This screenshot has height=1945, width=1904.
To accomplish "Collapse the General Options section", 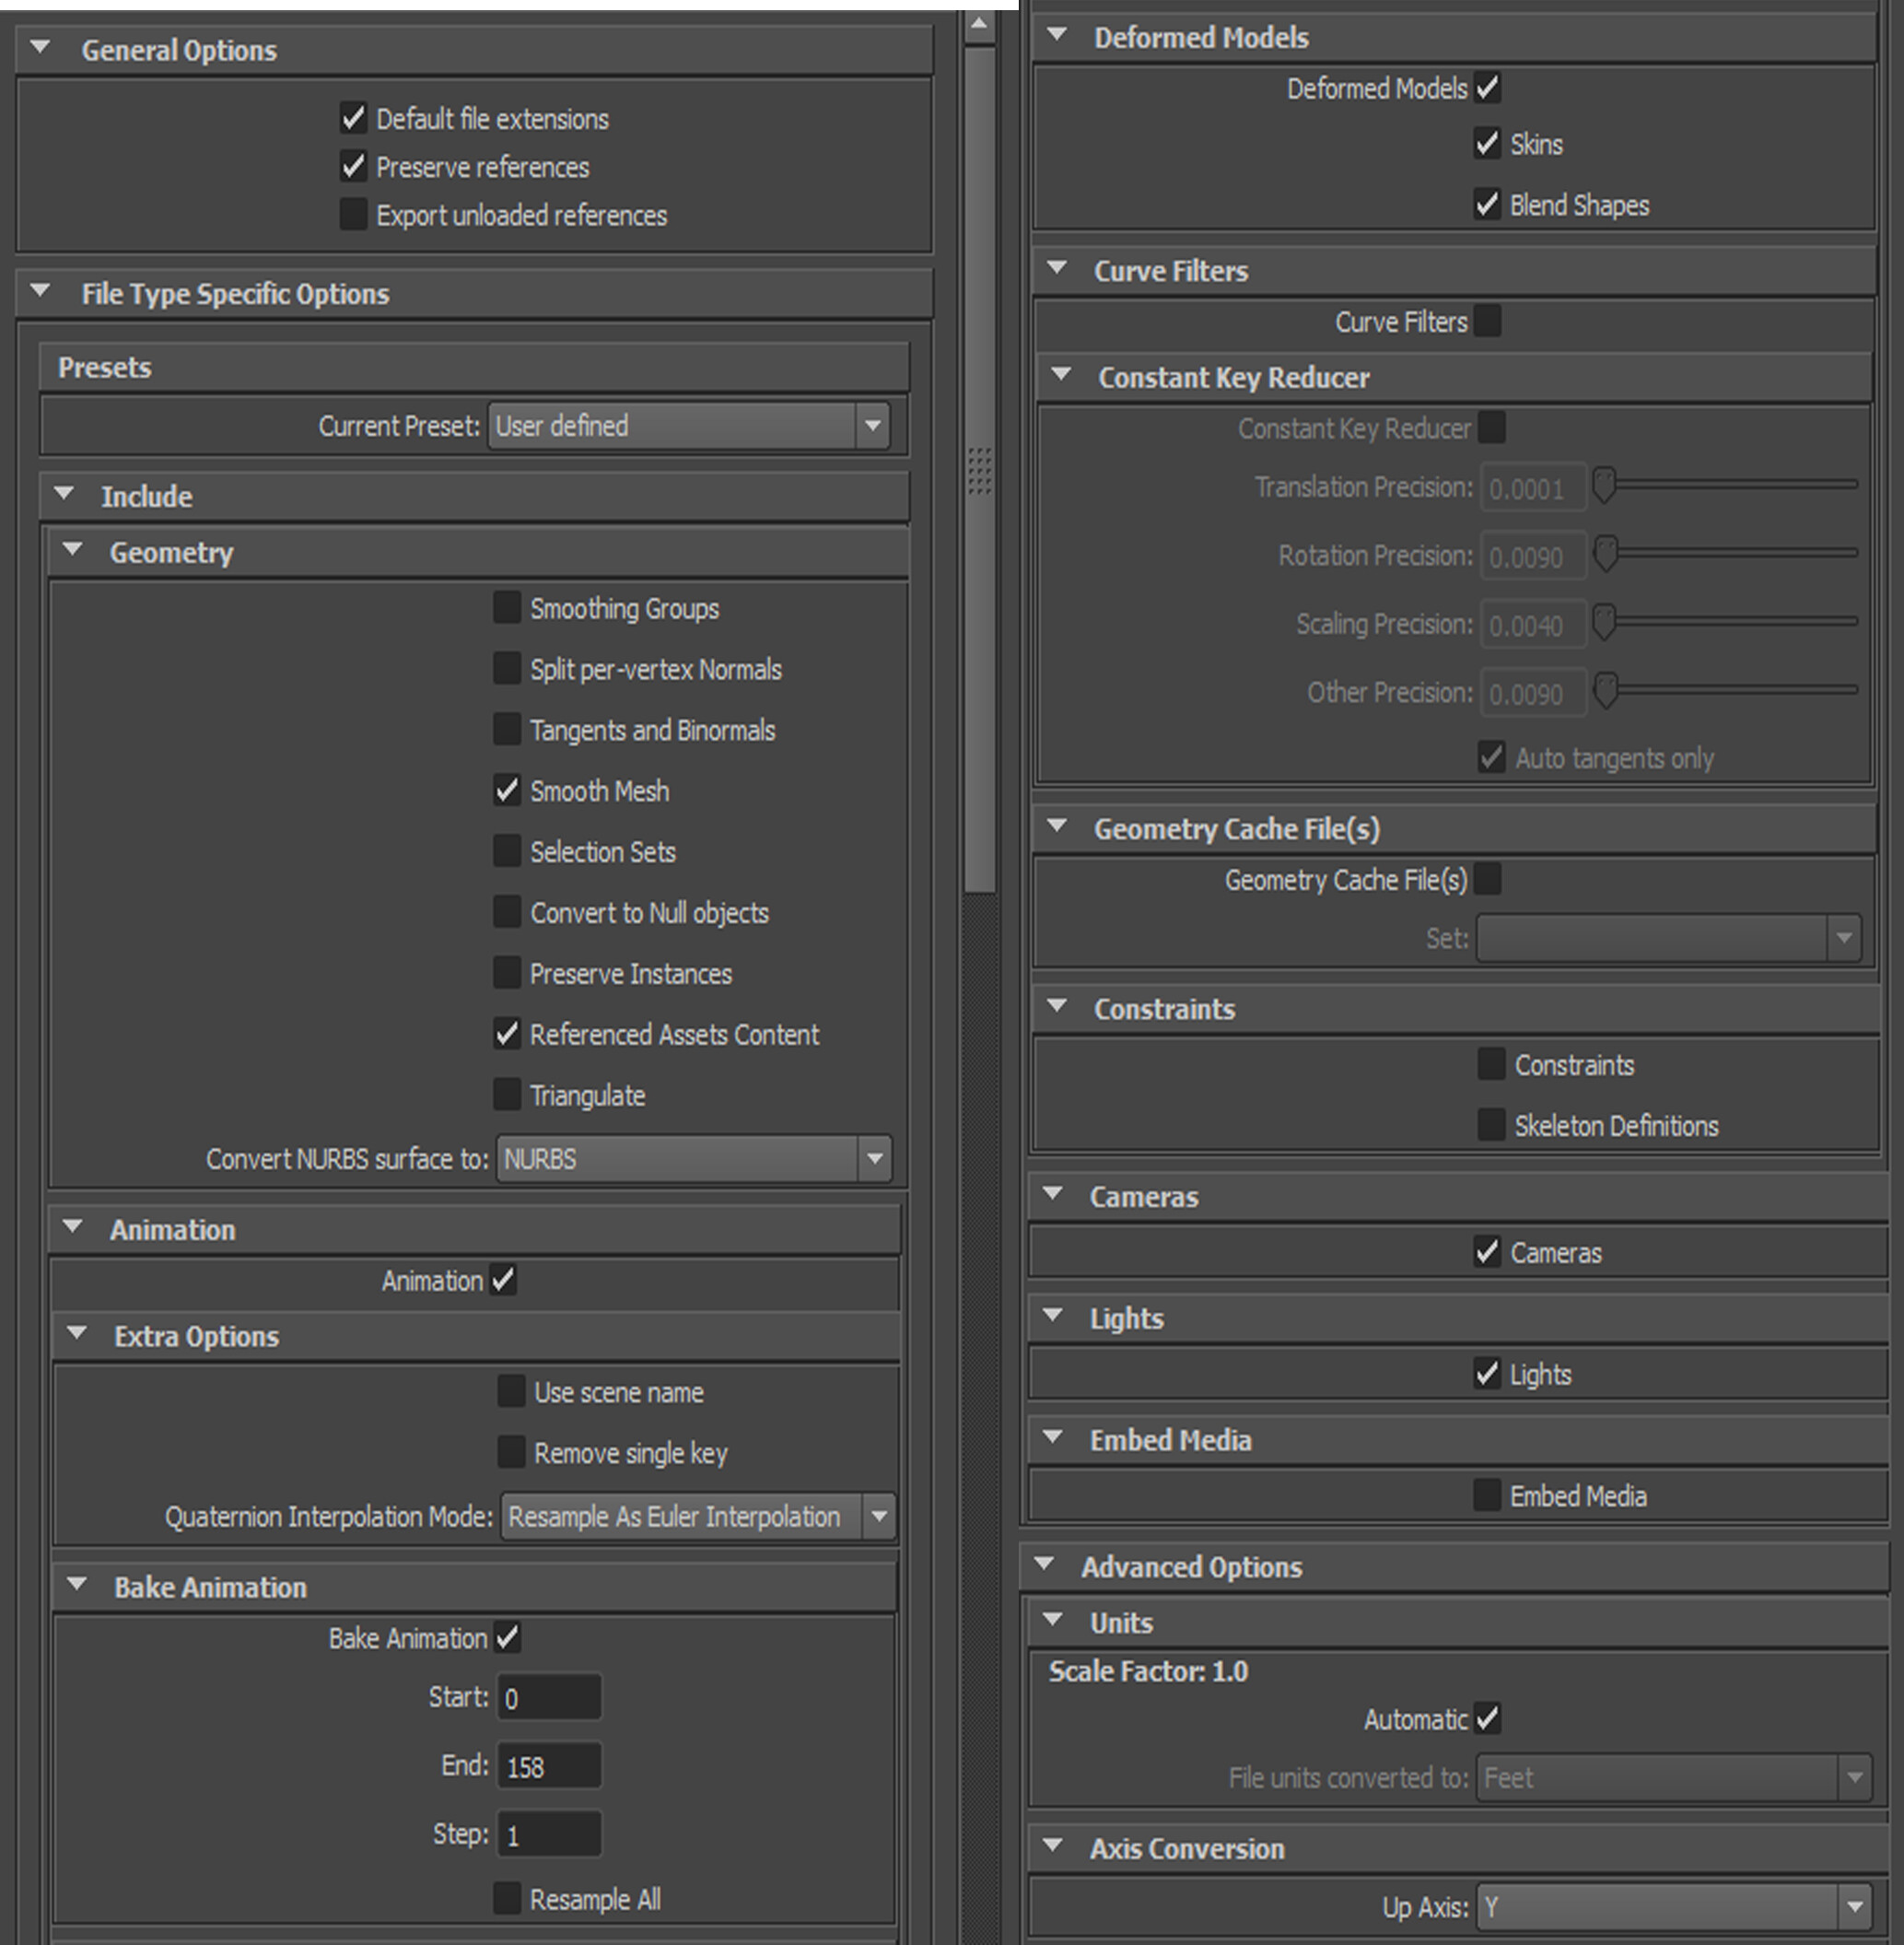I will pos(40,47).
